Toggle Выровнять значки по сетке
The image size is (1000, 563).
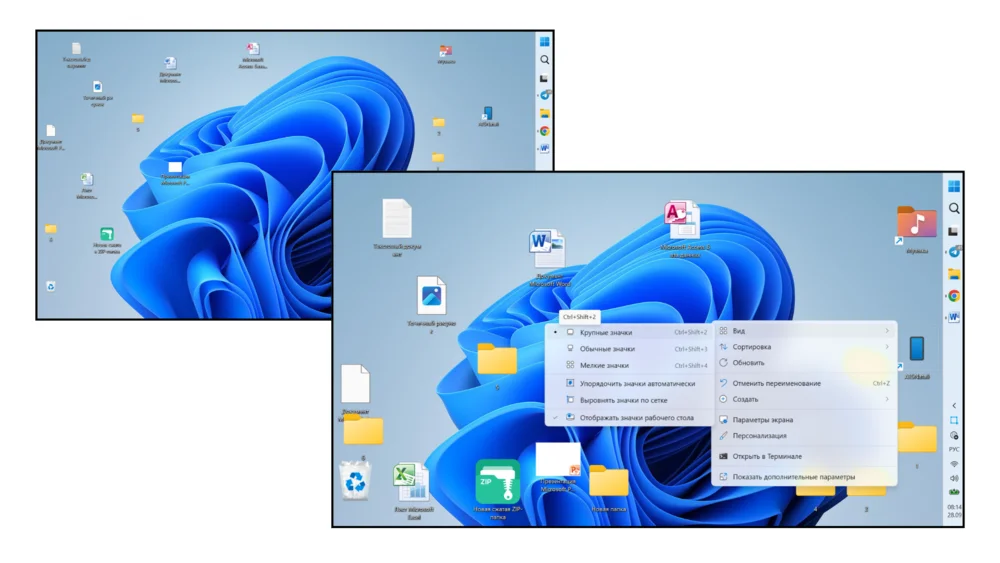[630, 400]
